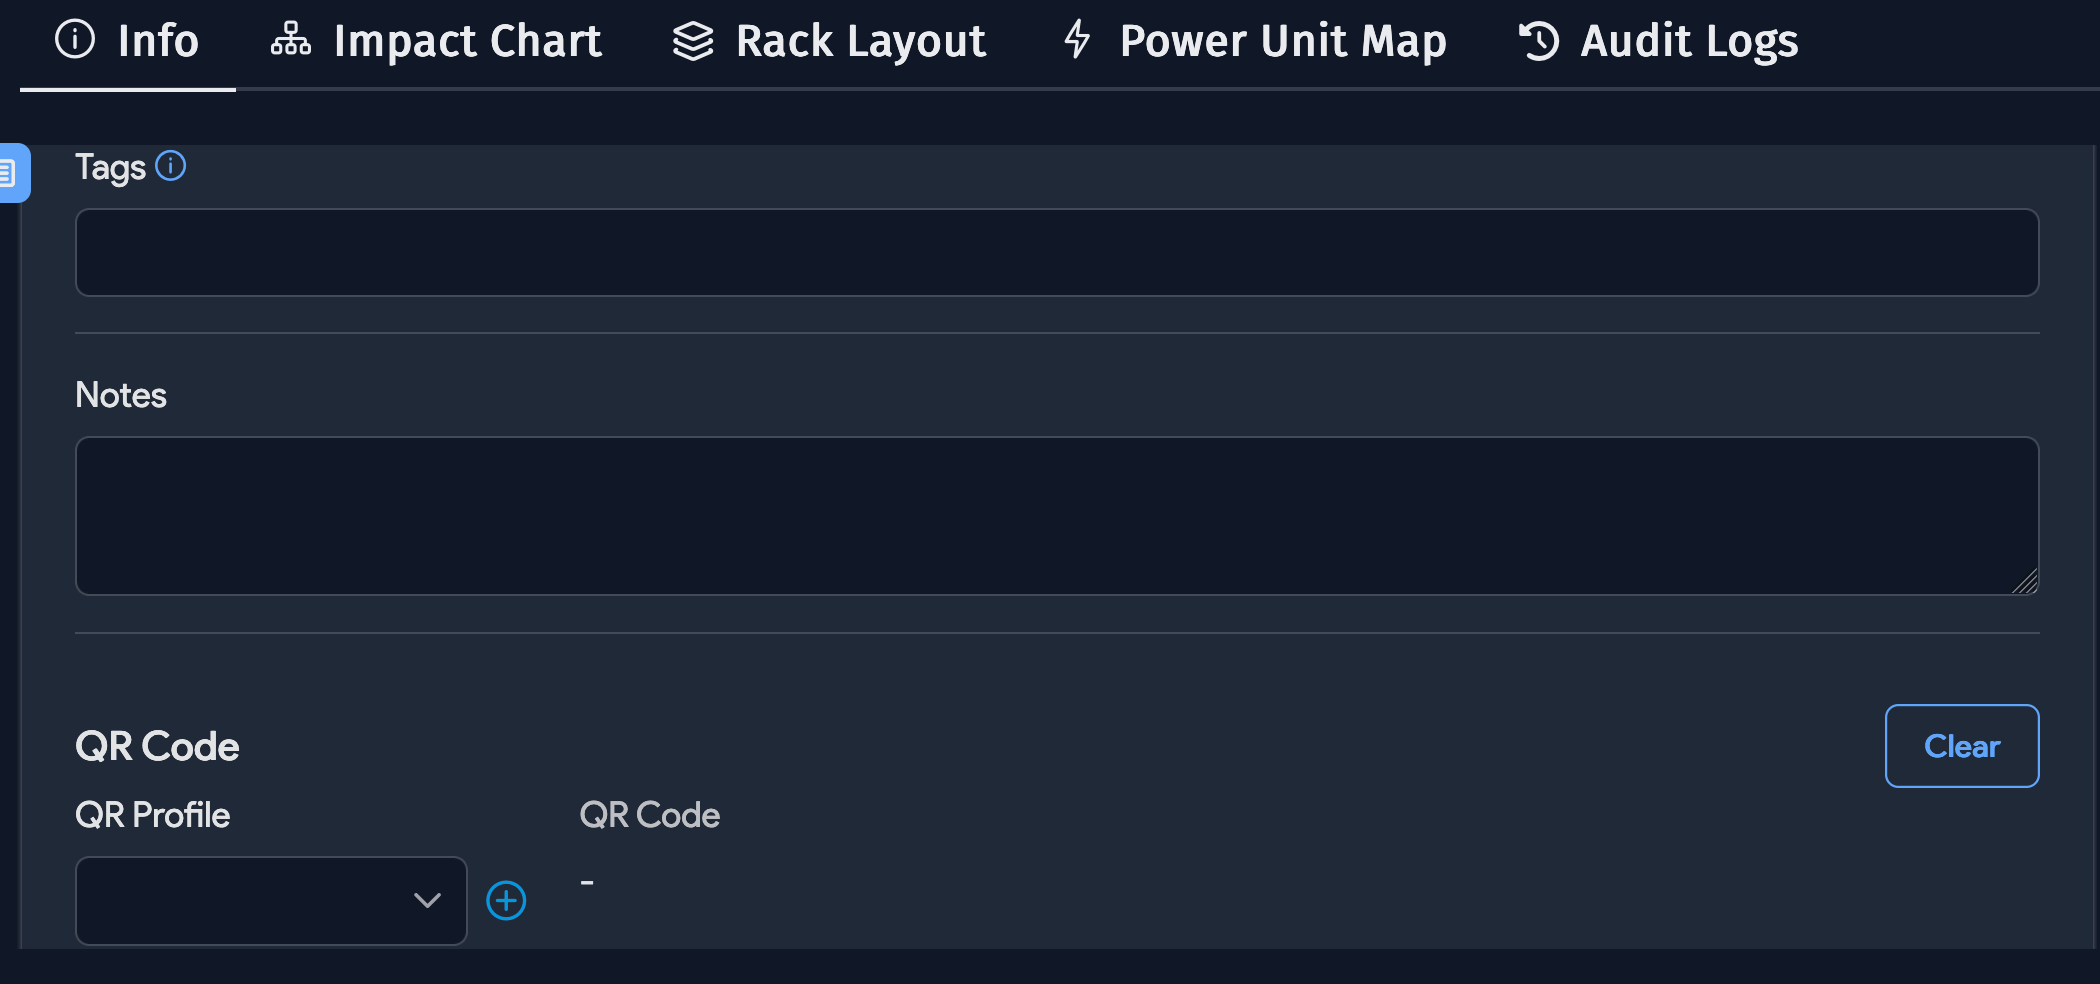Image resolution: width=2100 pixels, height=984 pixels.
Task: Click the Power Unit Map lightning bolt icon
Action: pos(1077,41)
